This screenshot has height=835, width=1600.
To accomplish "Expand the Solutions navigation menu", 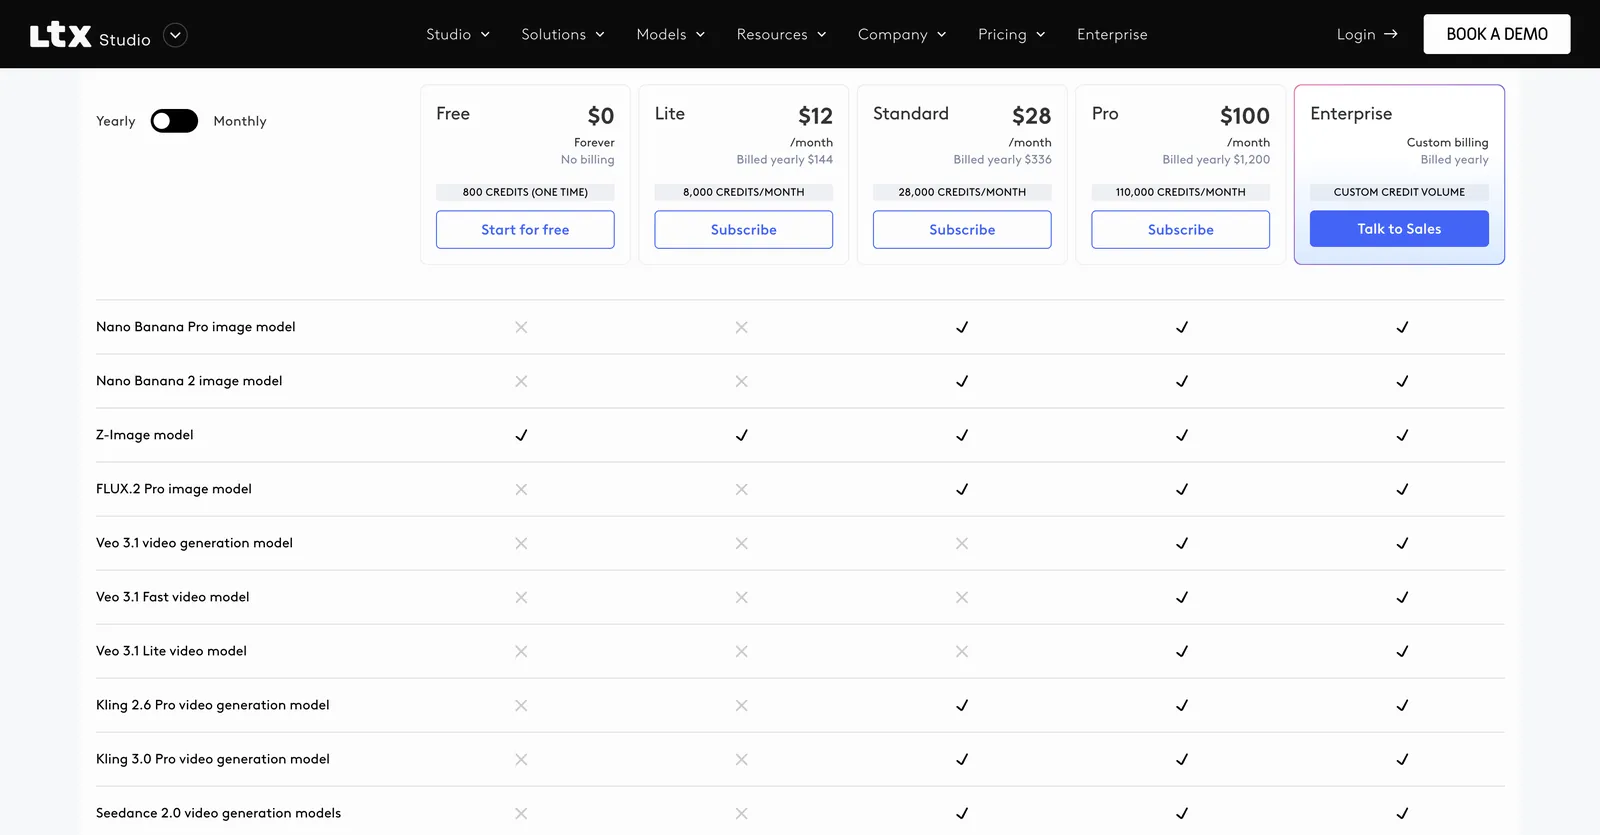I will [x=563, y=34].
